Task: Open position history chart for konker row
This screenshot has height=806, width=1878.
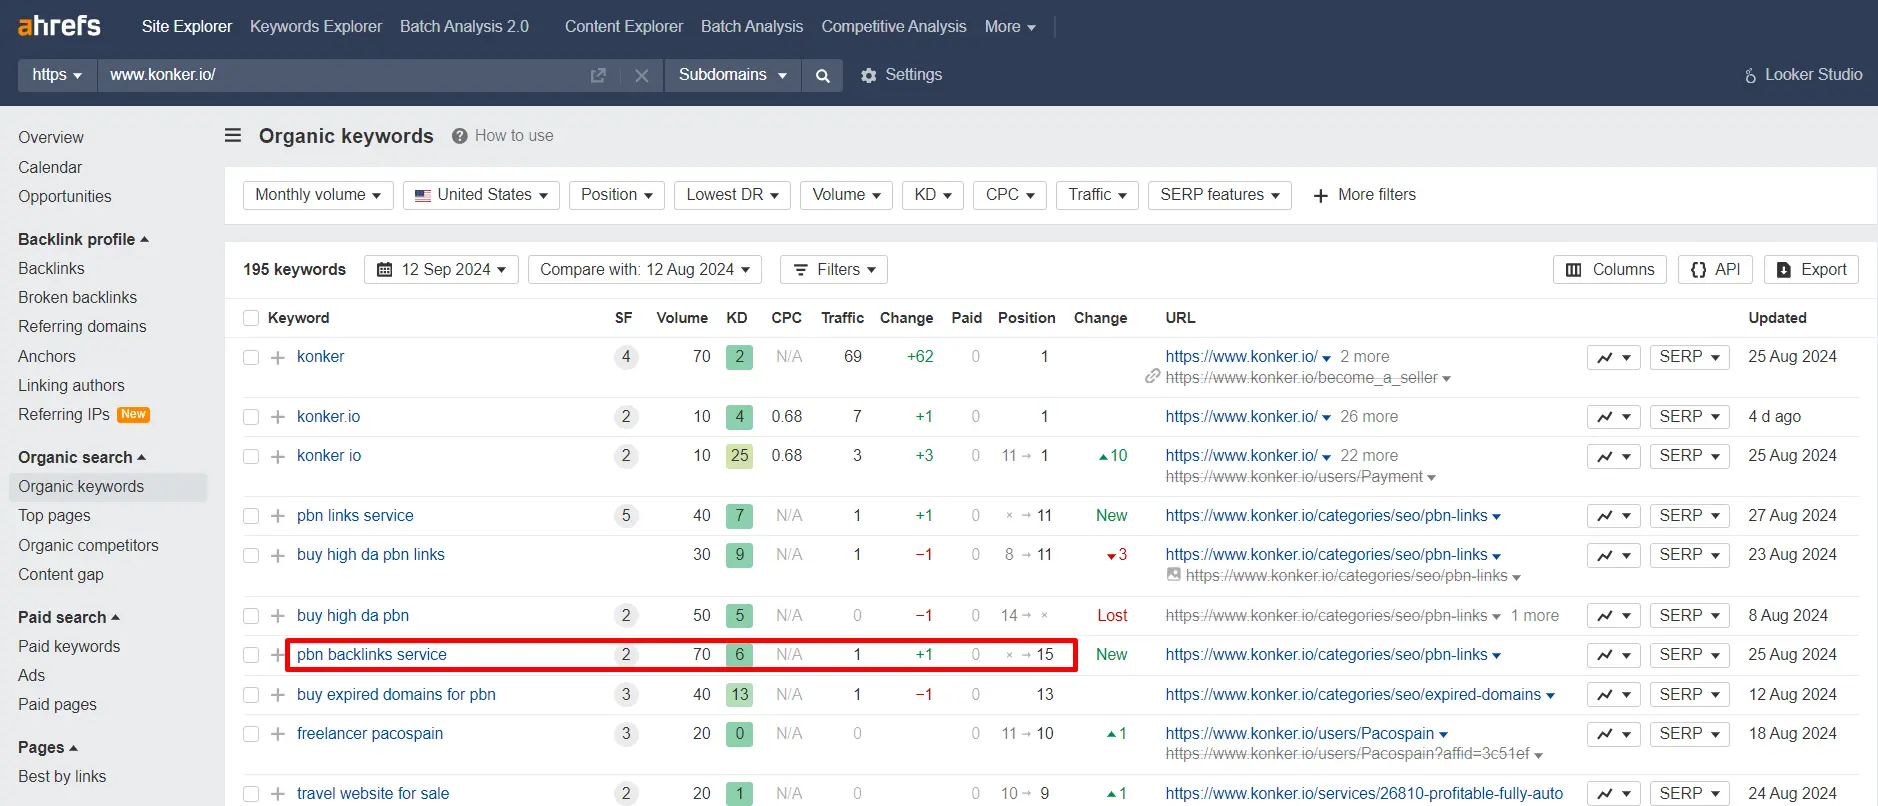Action: (x=1613, y=357)
